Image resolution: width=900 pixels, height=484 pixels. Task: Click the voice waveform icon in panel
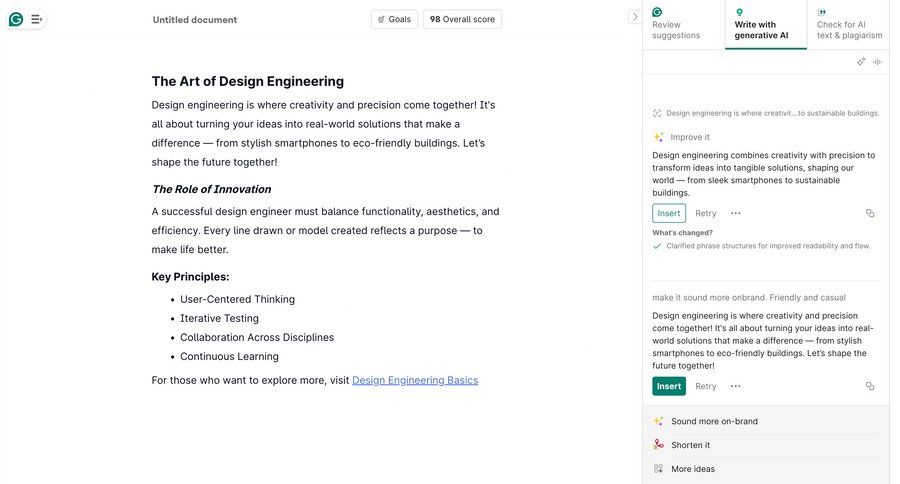(x=877, y=61)
